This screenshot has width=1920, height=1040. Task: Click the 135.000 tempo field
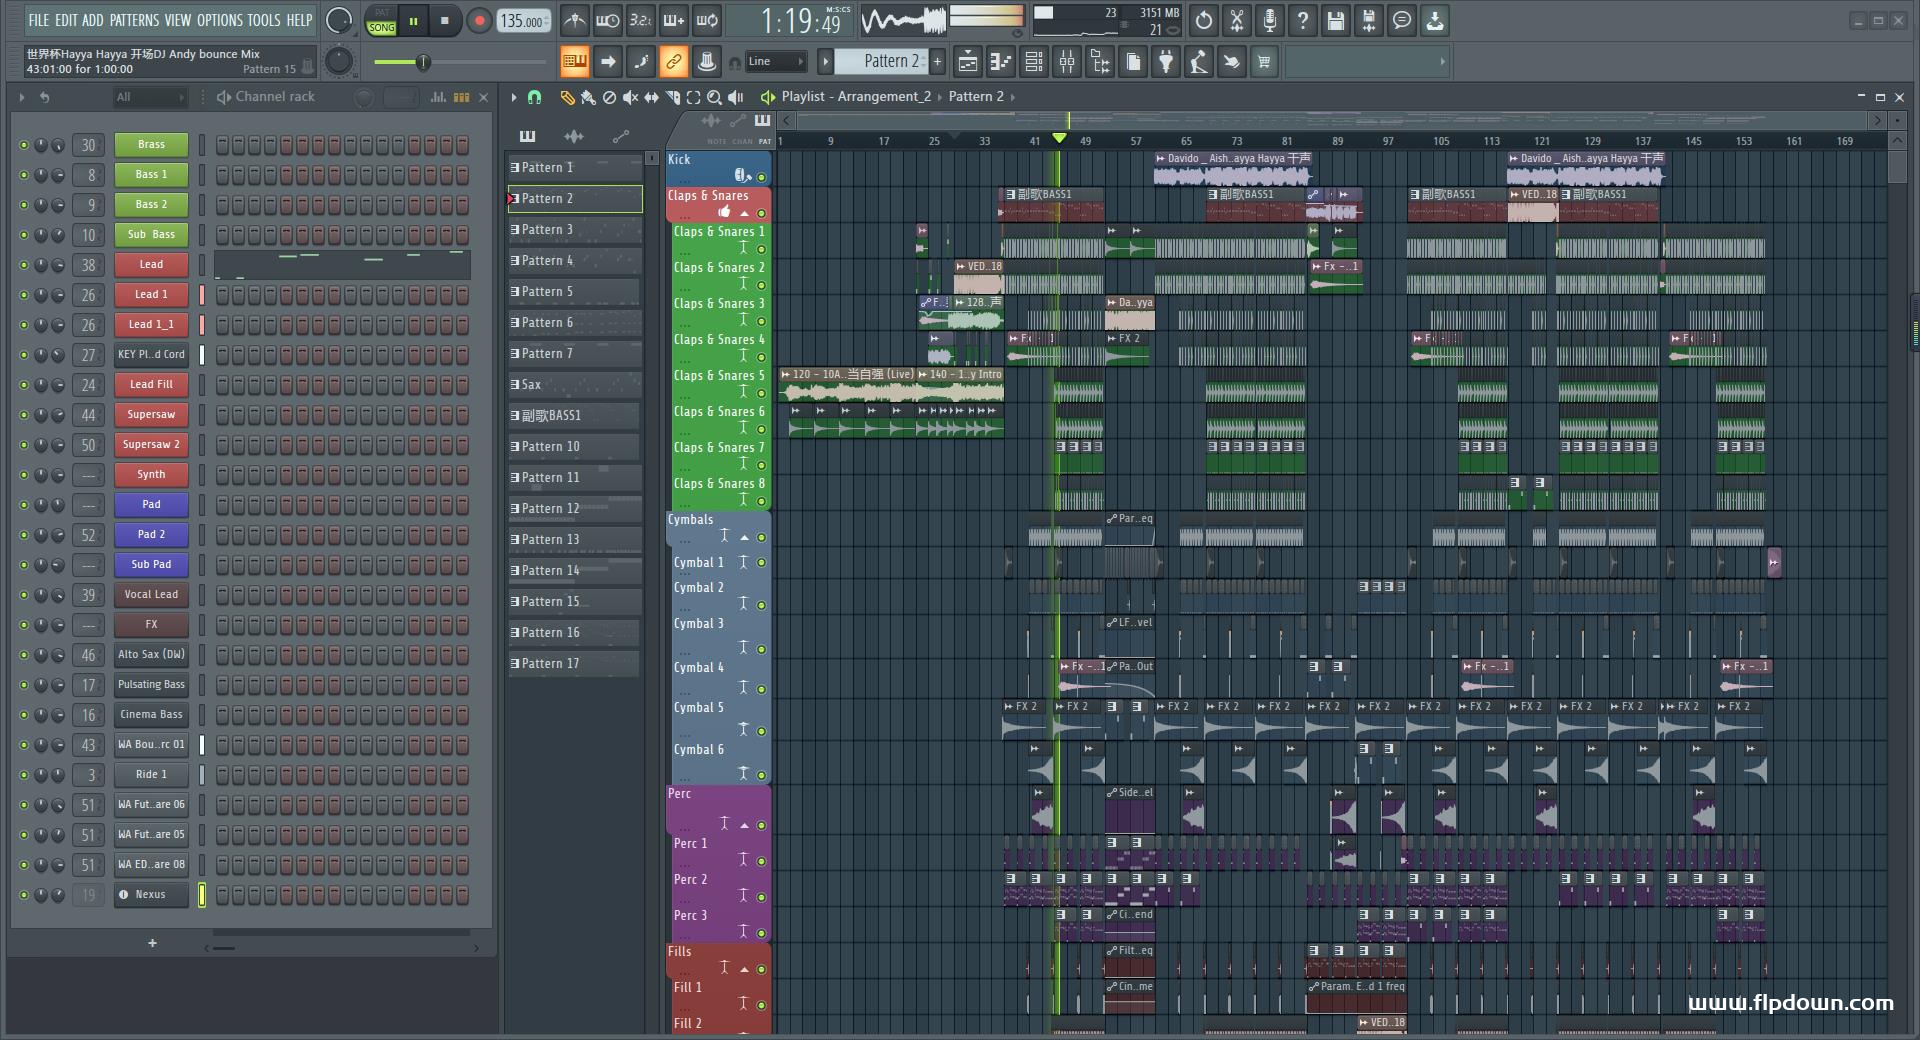523,21
